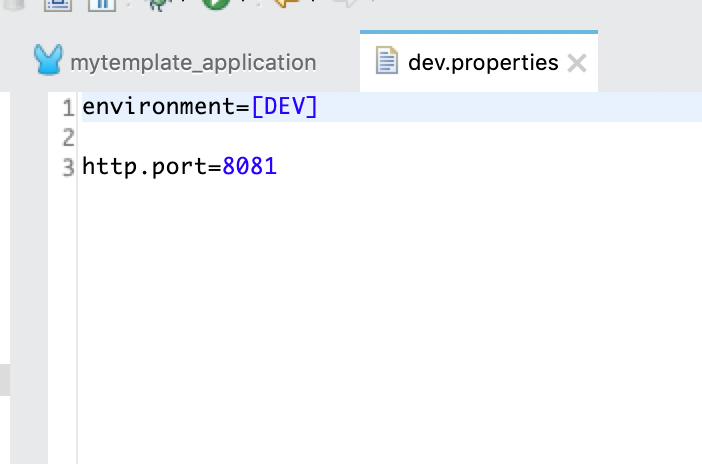Open the Back history dropdown arrow

tap(313, 1)
